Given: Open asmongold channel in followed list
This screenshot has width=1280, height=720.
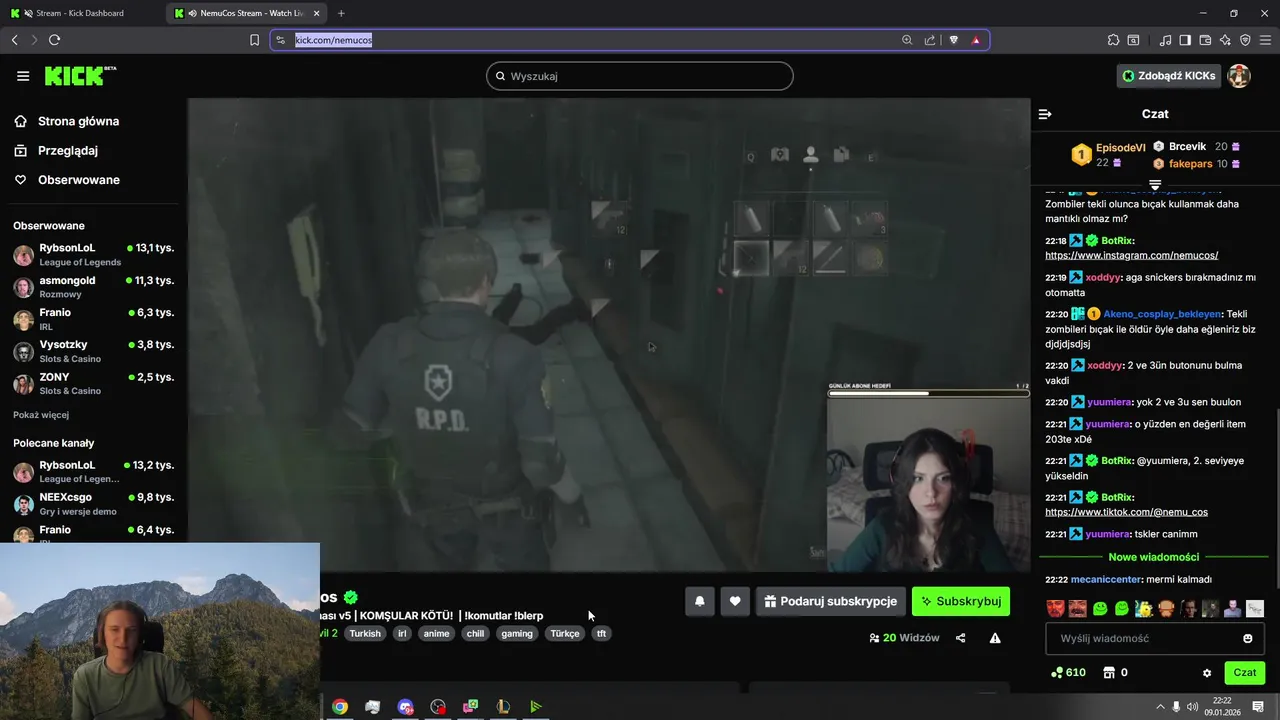Looking at the screenshot, I should [94, 287].
